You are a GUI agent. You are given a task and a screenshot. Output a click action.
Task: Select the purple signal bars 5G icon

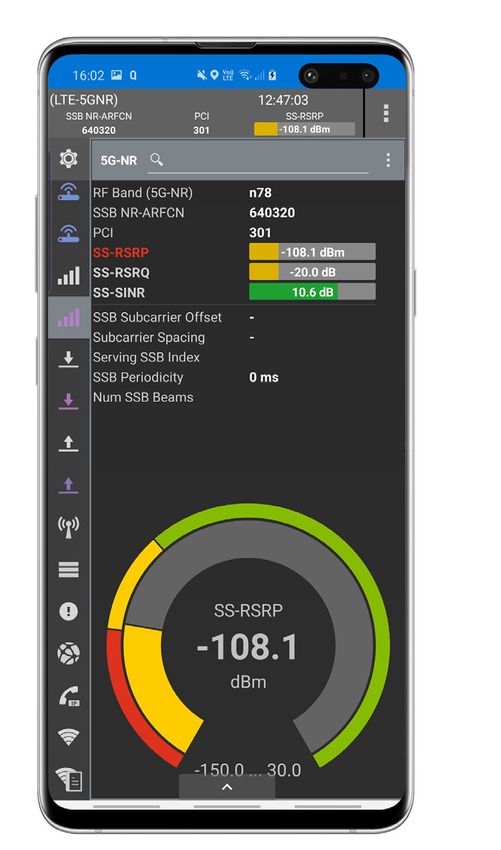(x=68, y=318)
